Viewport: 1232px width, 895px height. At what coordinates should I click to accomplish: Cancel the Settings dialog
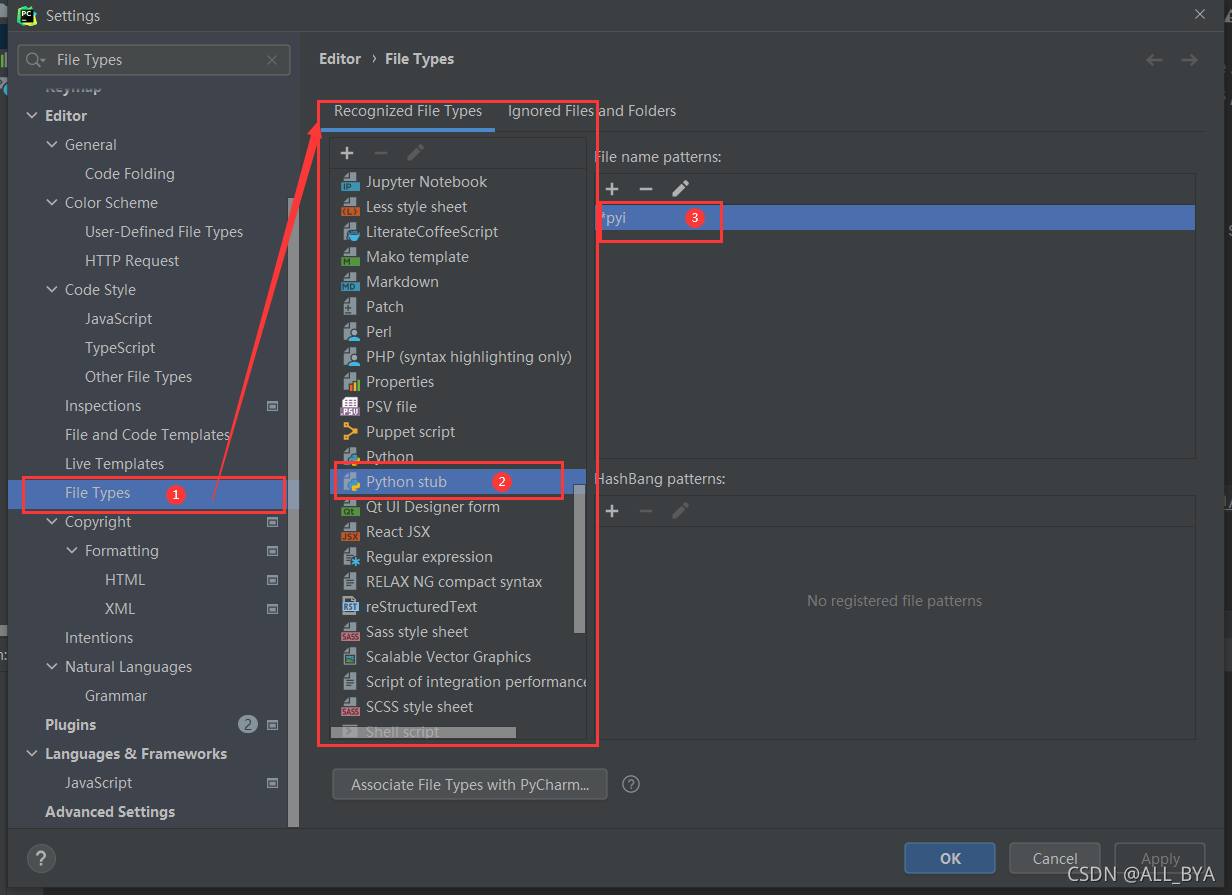tap(1055, 858)
